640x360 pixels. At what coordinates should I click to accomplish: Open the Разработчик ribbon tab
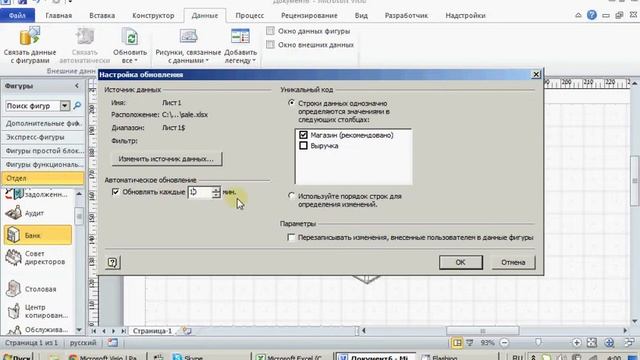[406, 16]
